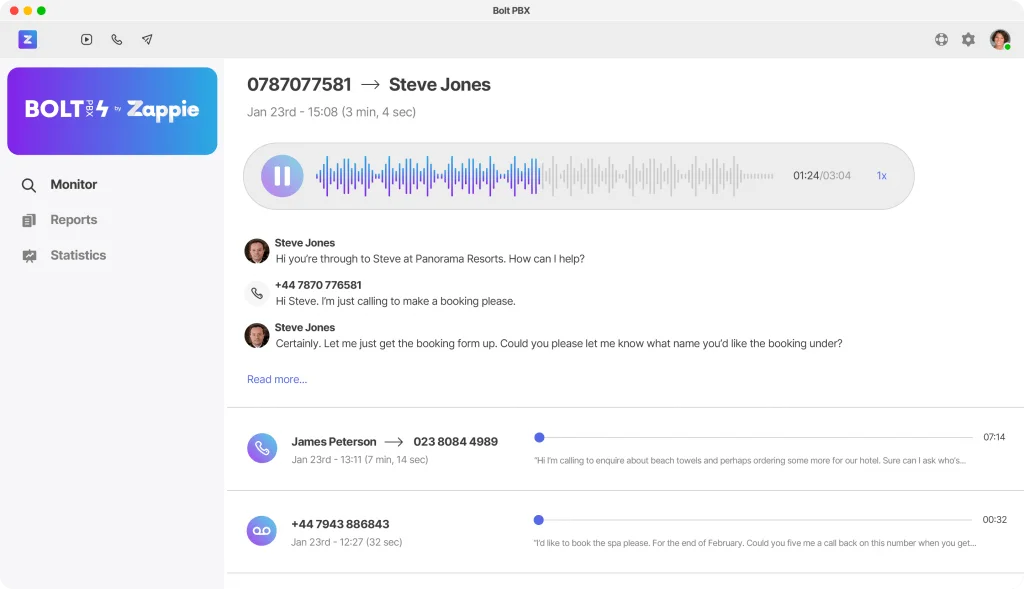This screenshot has width=1024, height=589.
Task: Open the help lifebuoy icon
Action: point(941,40)
